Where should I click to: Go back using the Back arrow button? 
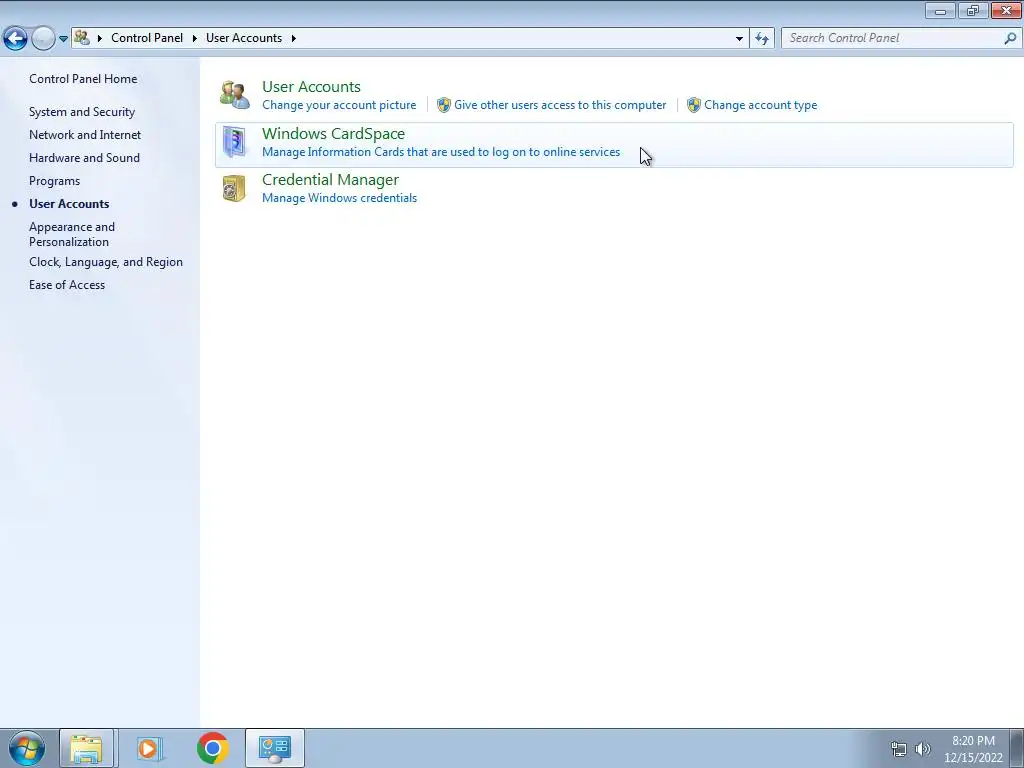click(x=16, y=39)
